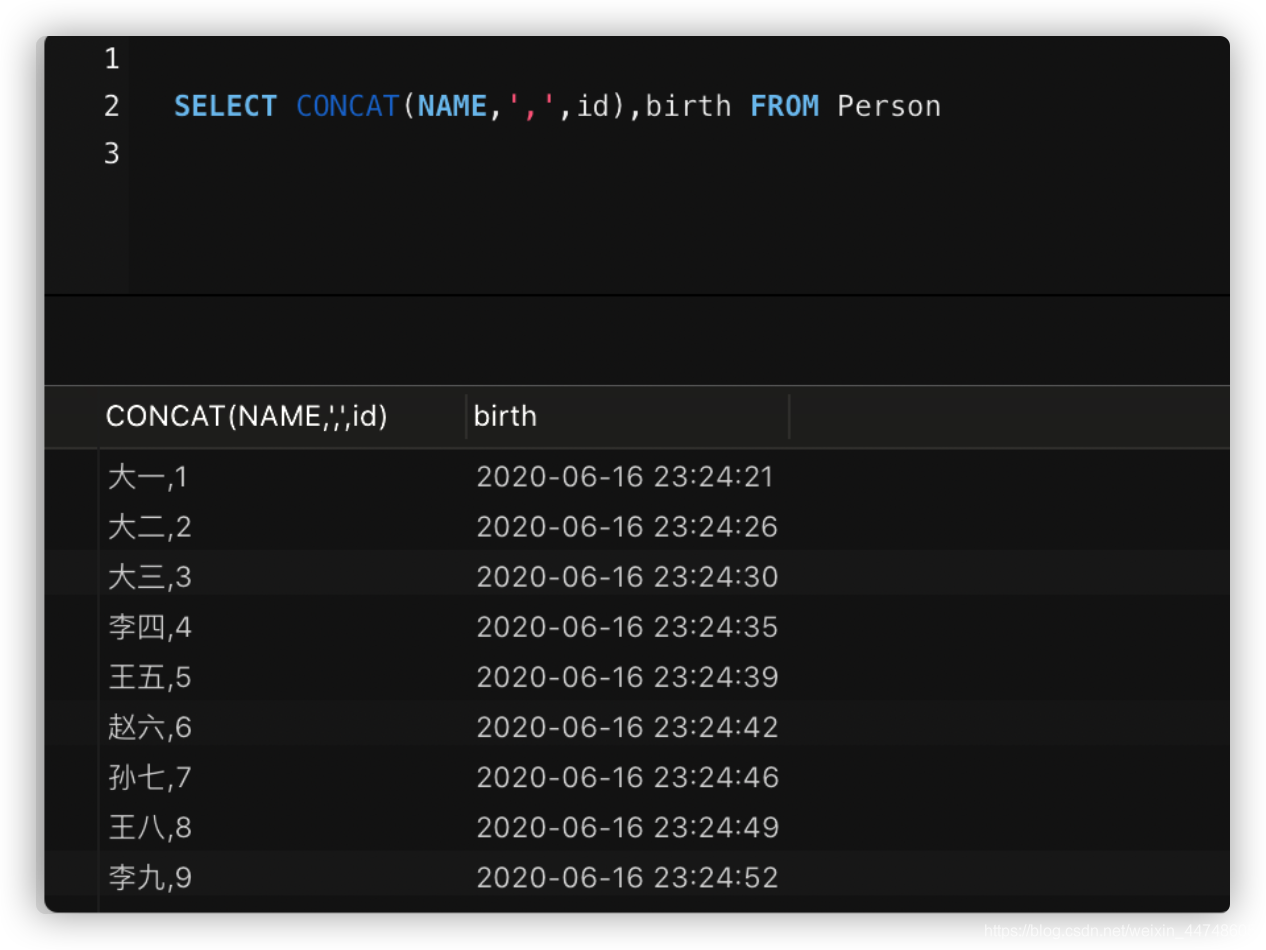Click the birth value 2020-06-16 23:24:21

point(625,477)
